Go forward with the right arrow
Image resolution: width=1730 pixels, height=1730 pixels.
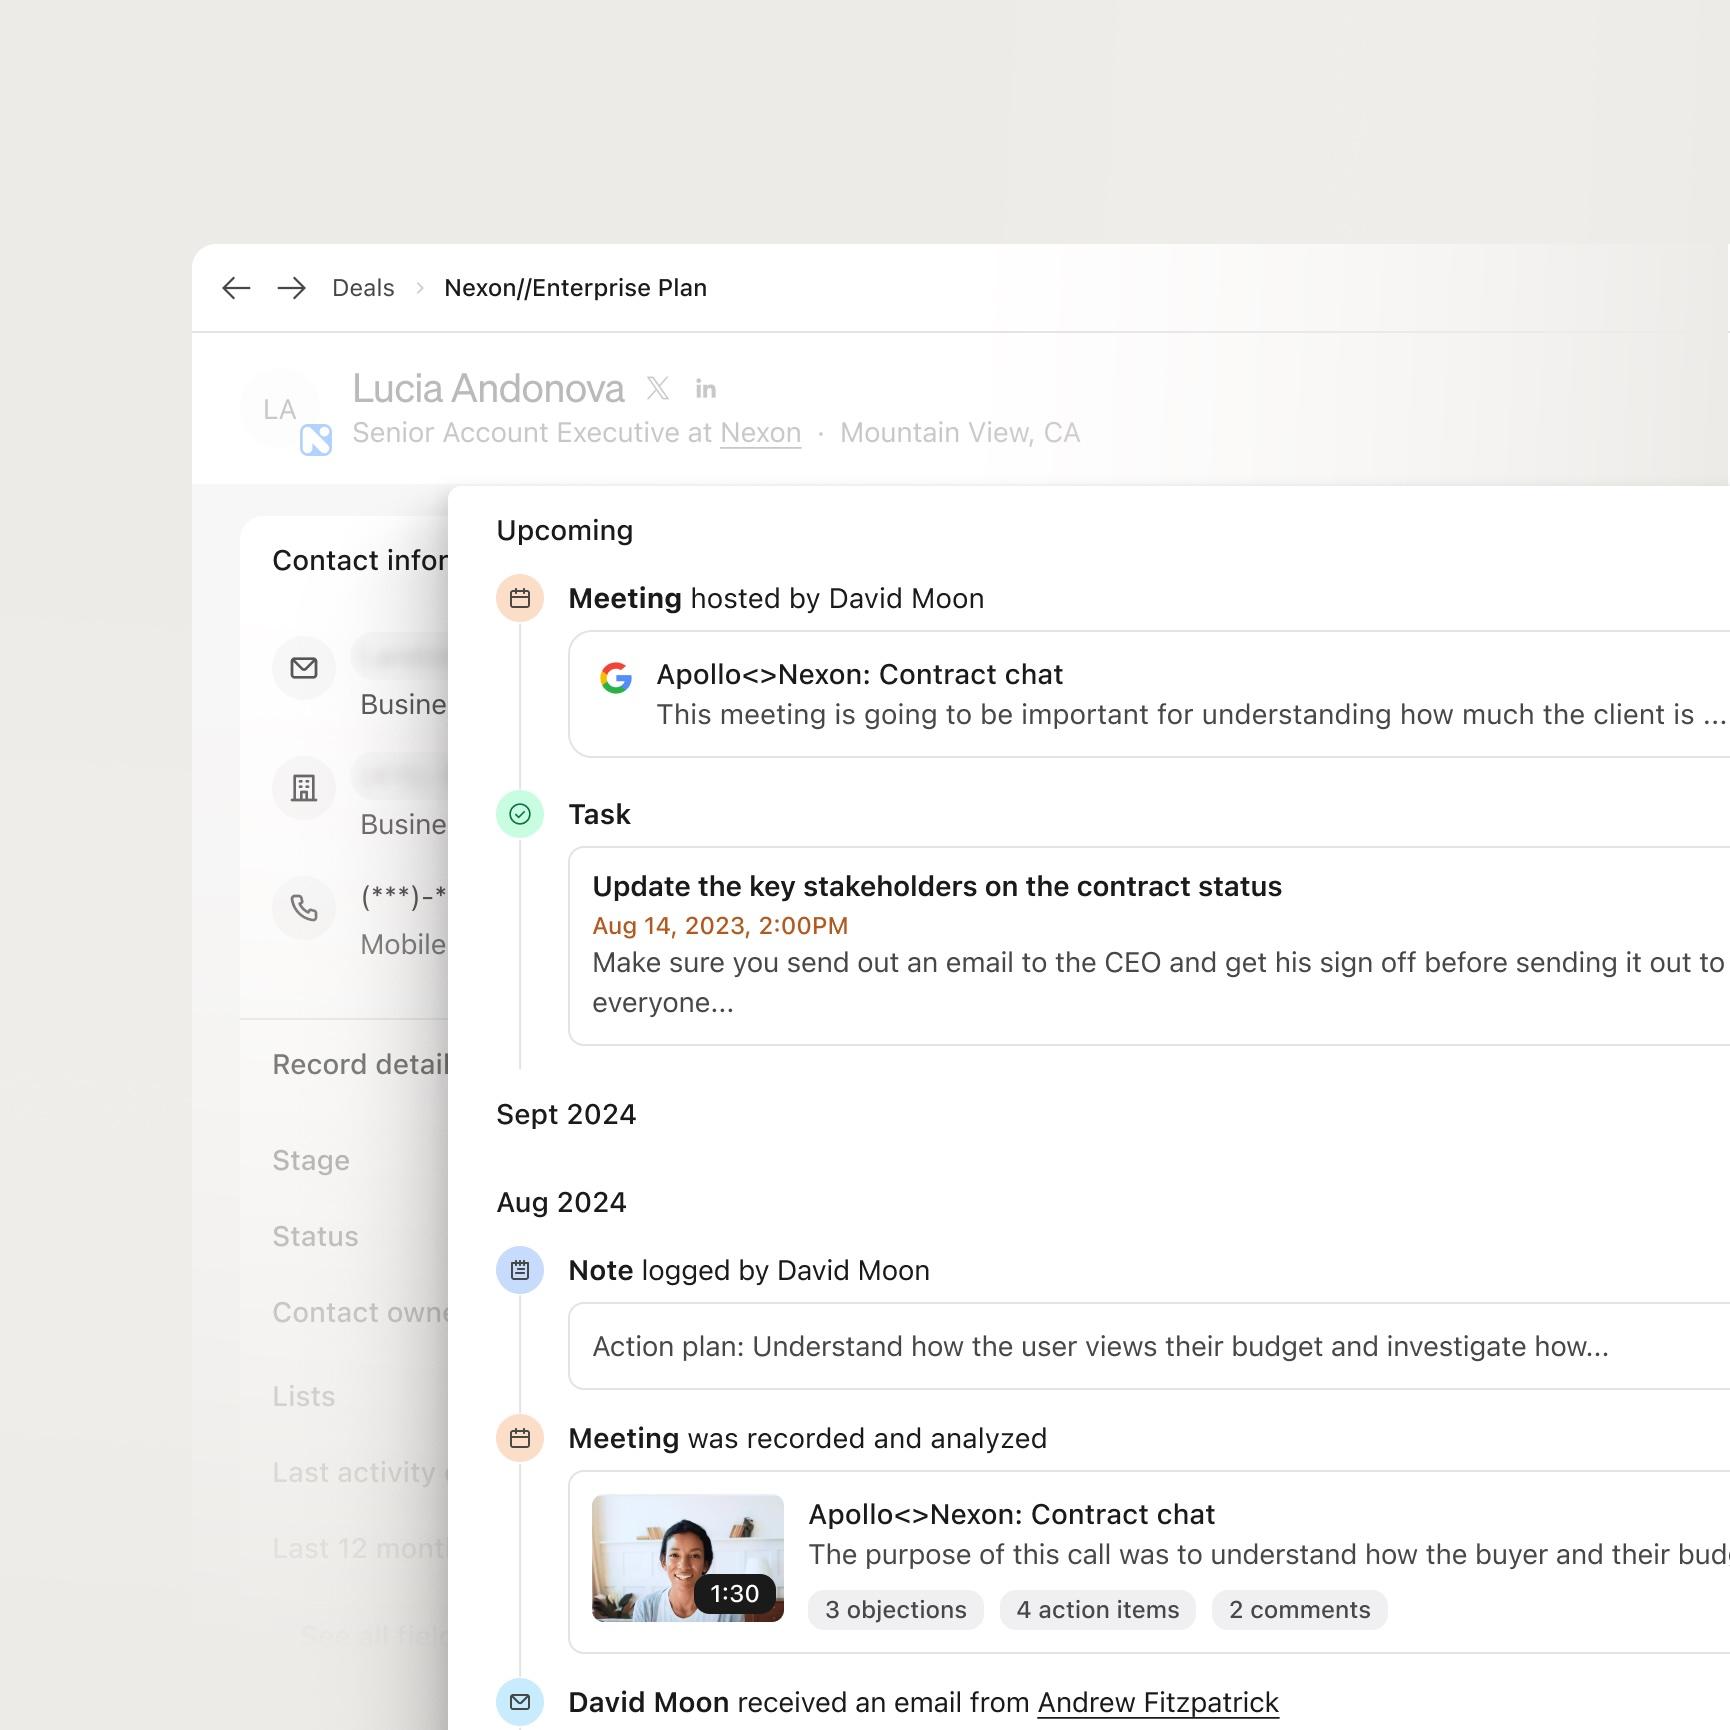pyautogui.click(x=292, y=288)
